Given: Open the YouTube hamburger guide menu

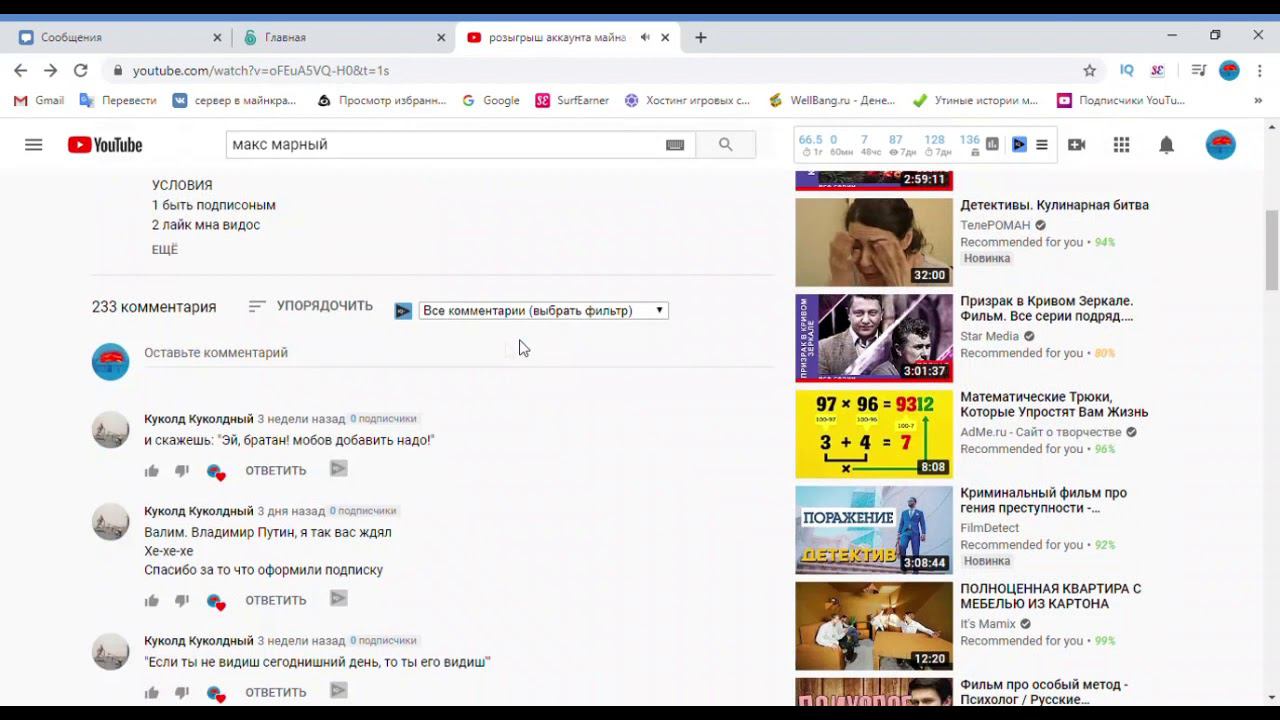Looking at the screenshot, I should [33, 145].
